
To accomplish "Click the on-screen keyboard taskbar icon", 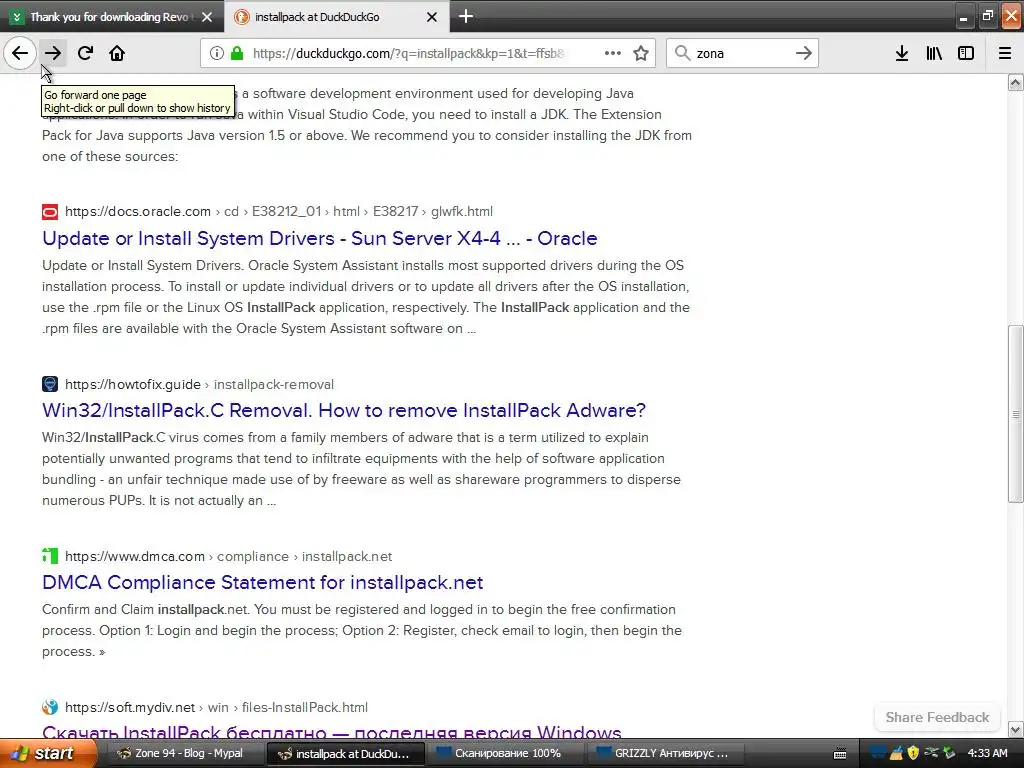I will click(840, 754).
